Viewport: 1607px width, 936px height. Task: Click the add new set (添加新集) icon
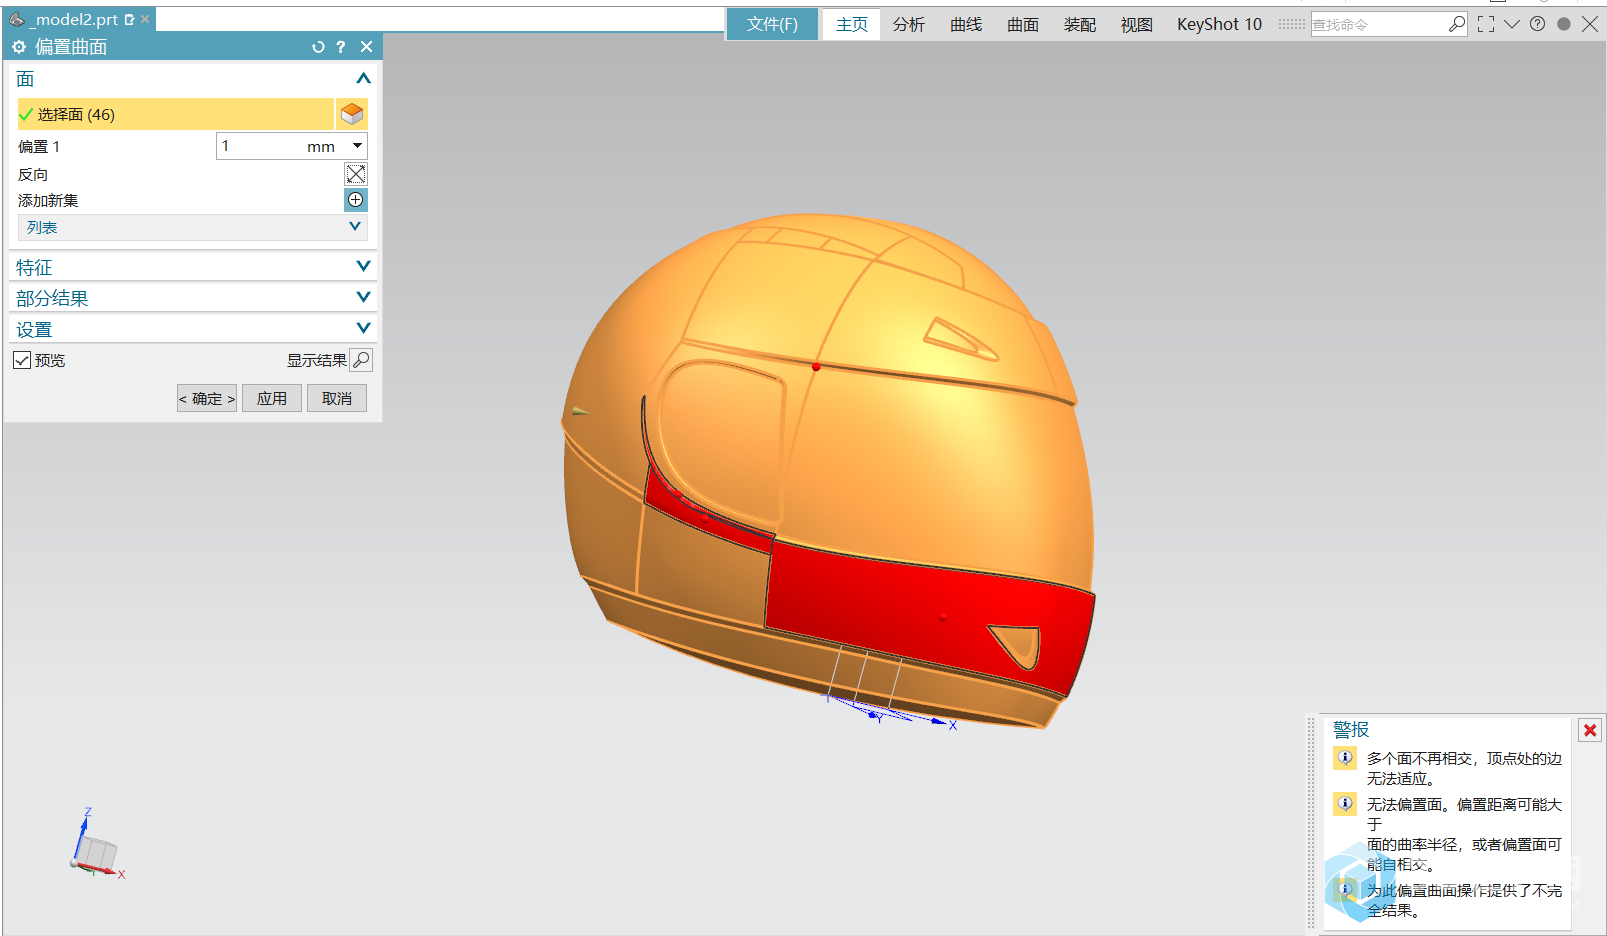(x=356, y=200)
